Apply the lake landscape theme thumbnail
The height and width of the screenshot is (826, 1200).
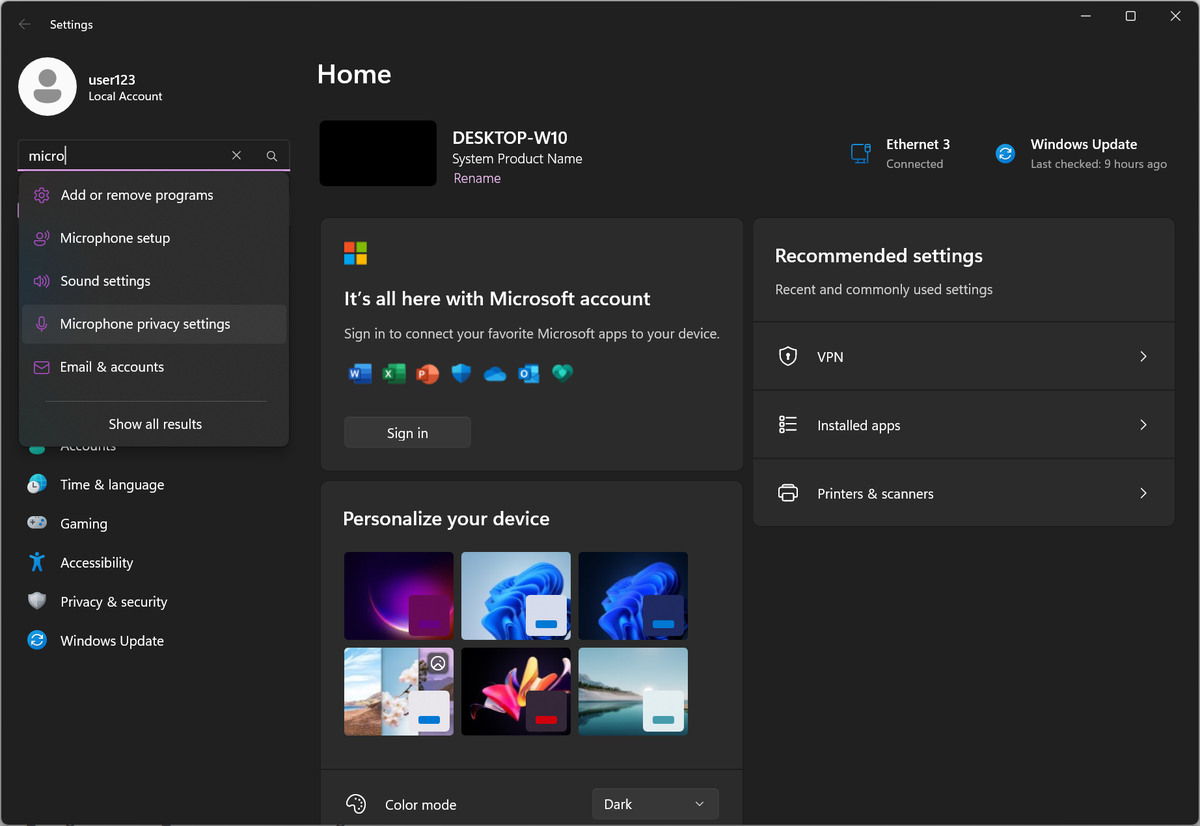click(633, 692)
